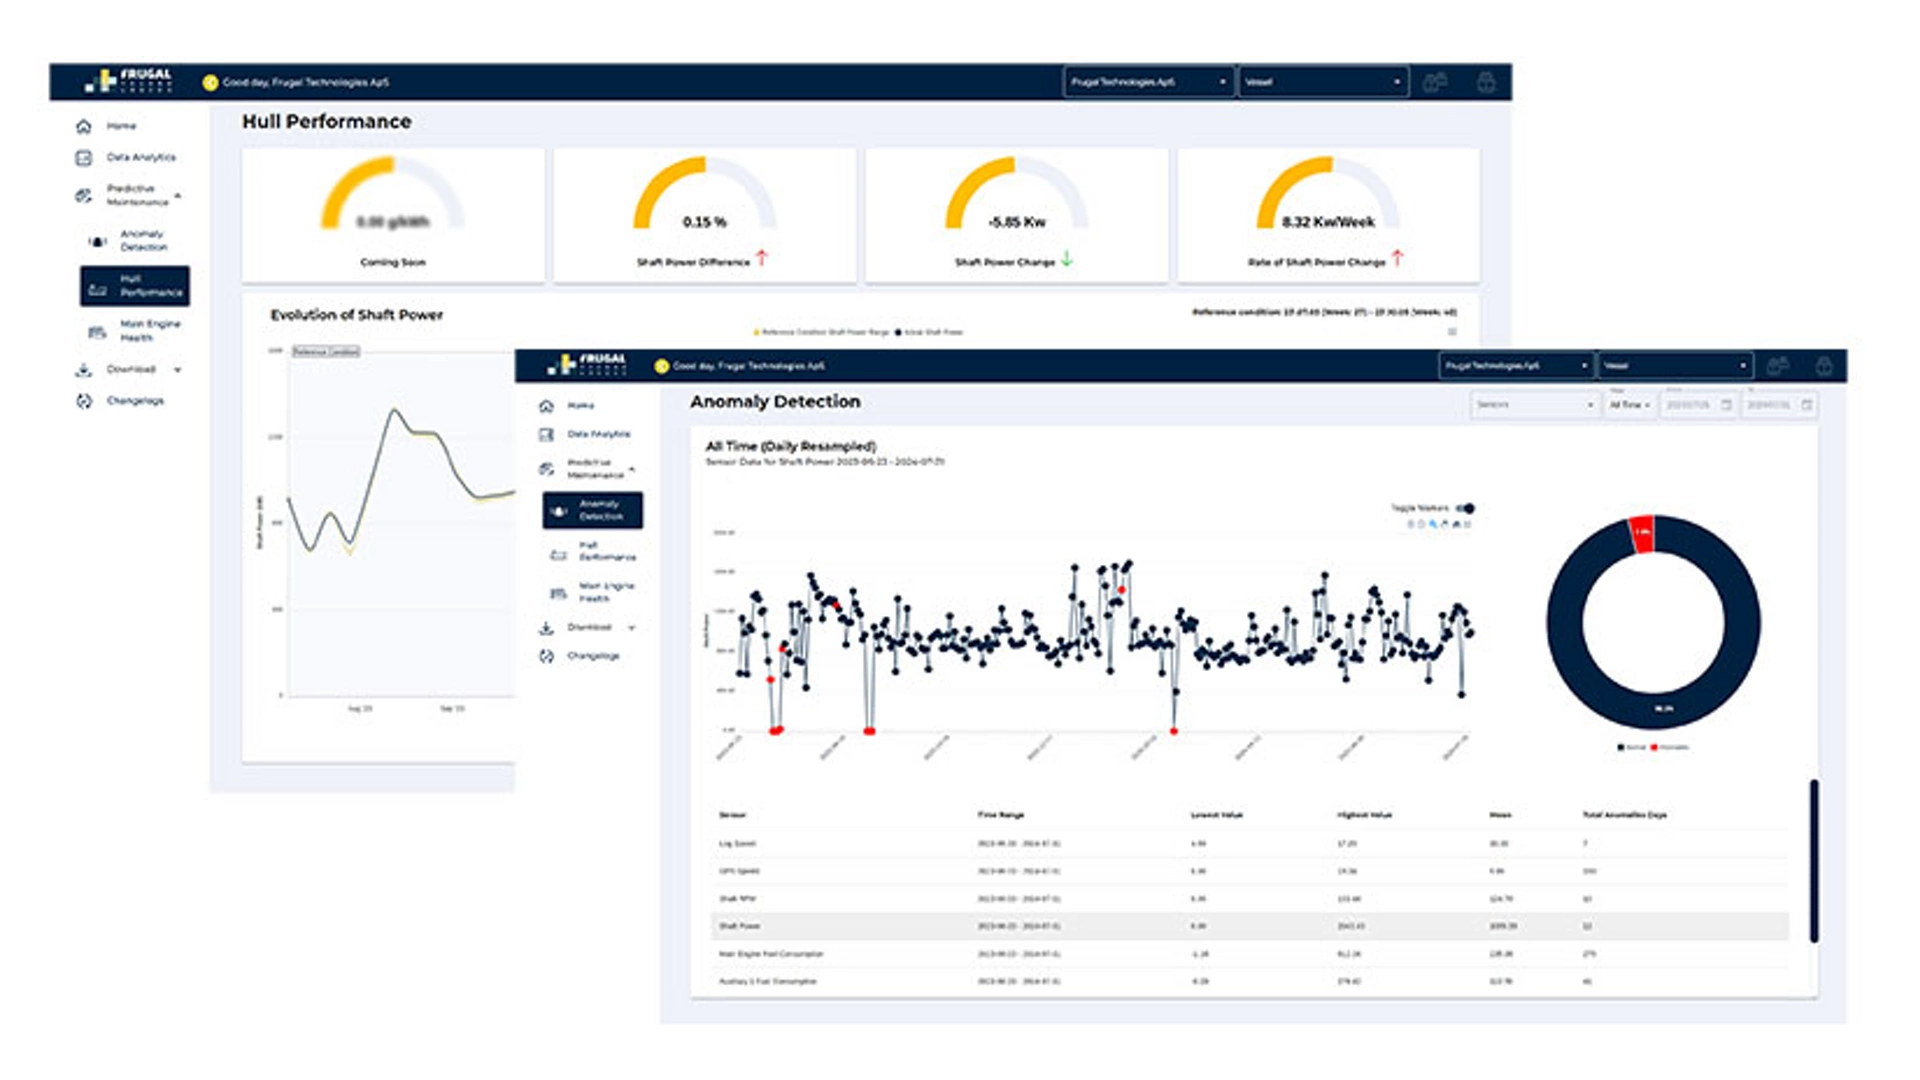Click the Anomaly Detection sidebar icon

tap(560, 510)
